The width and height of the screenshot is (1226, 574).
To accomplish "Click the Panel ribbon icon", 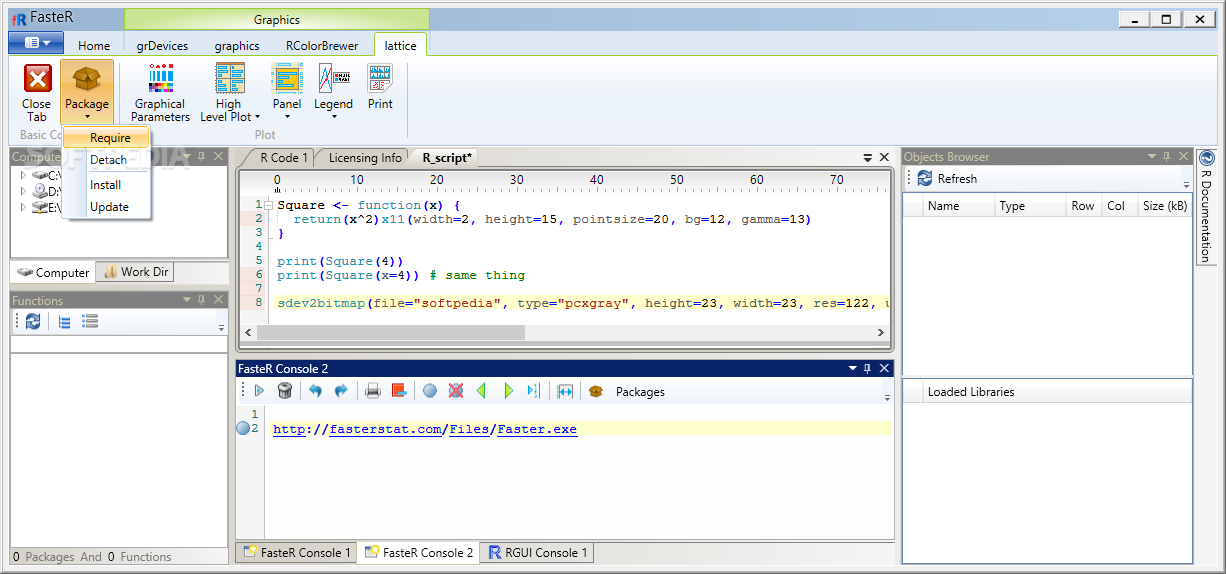I will (x=287, y=79).
